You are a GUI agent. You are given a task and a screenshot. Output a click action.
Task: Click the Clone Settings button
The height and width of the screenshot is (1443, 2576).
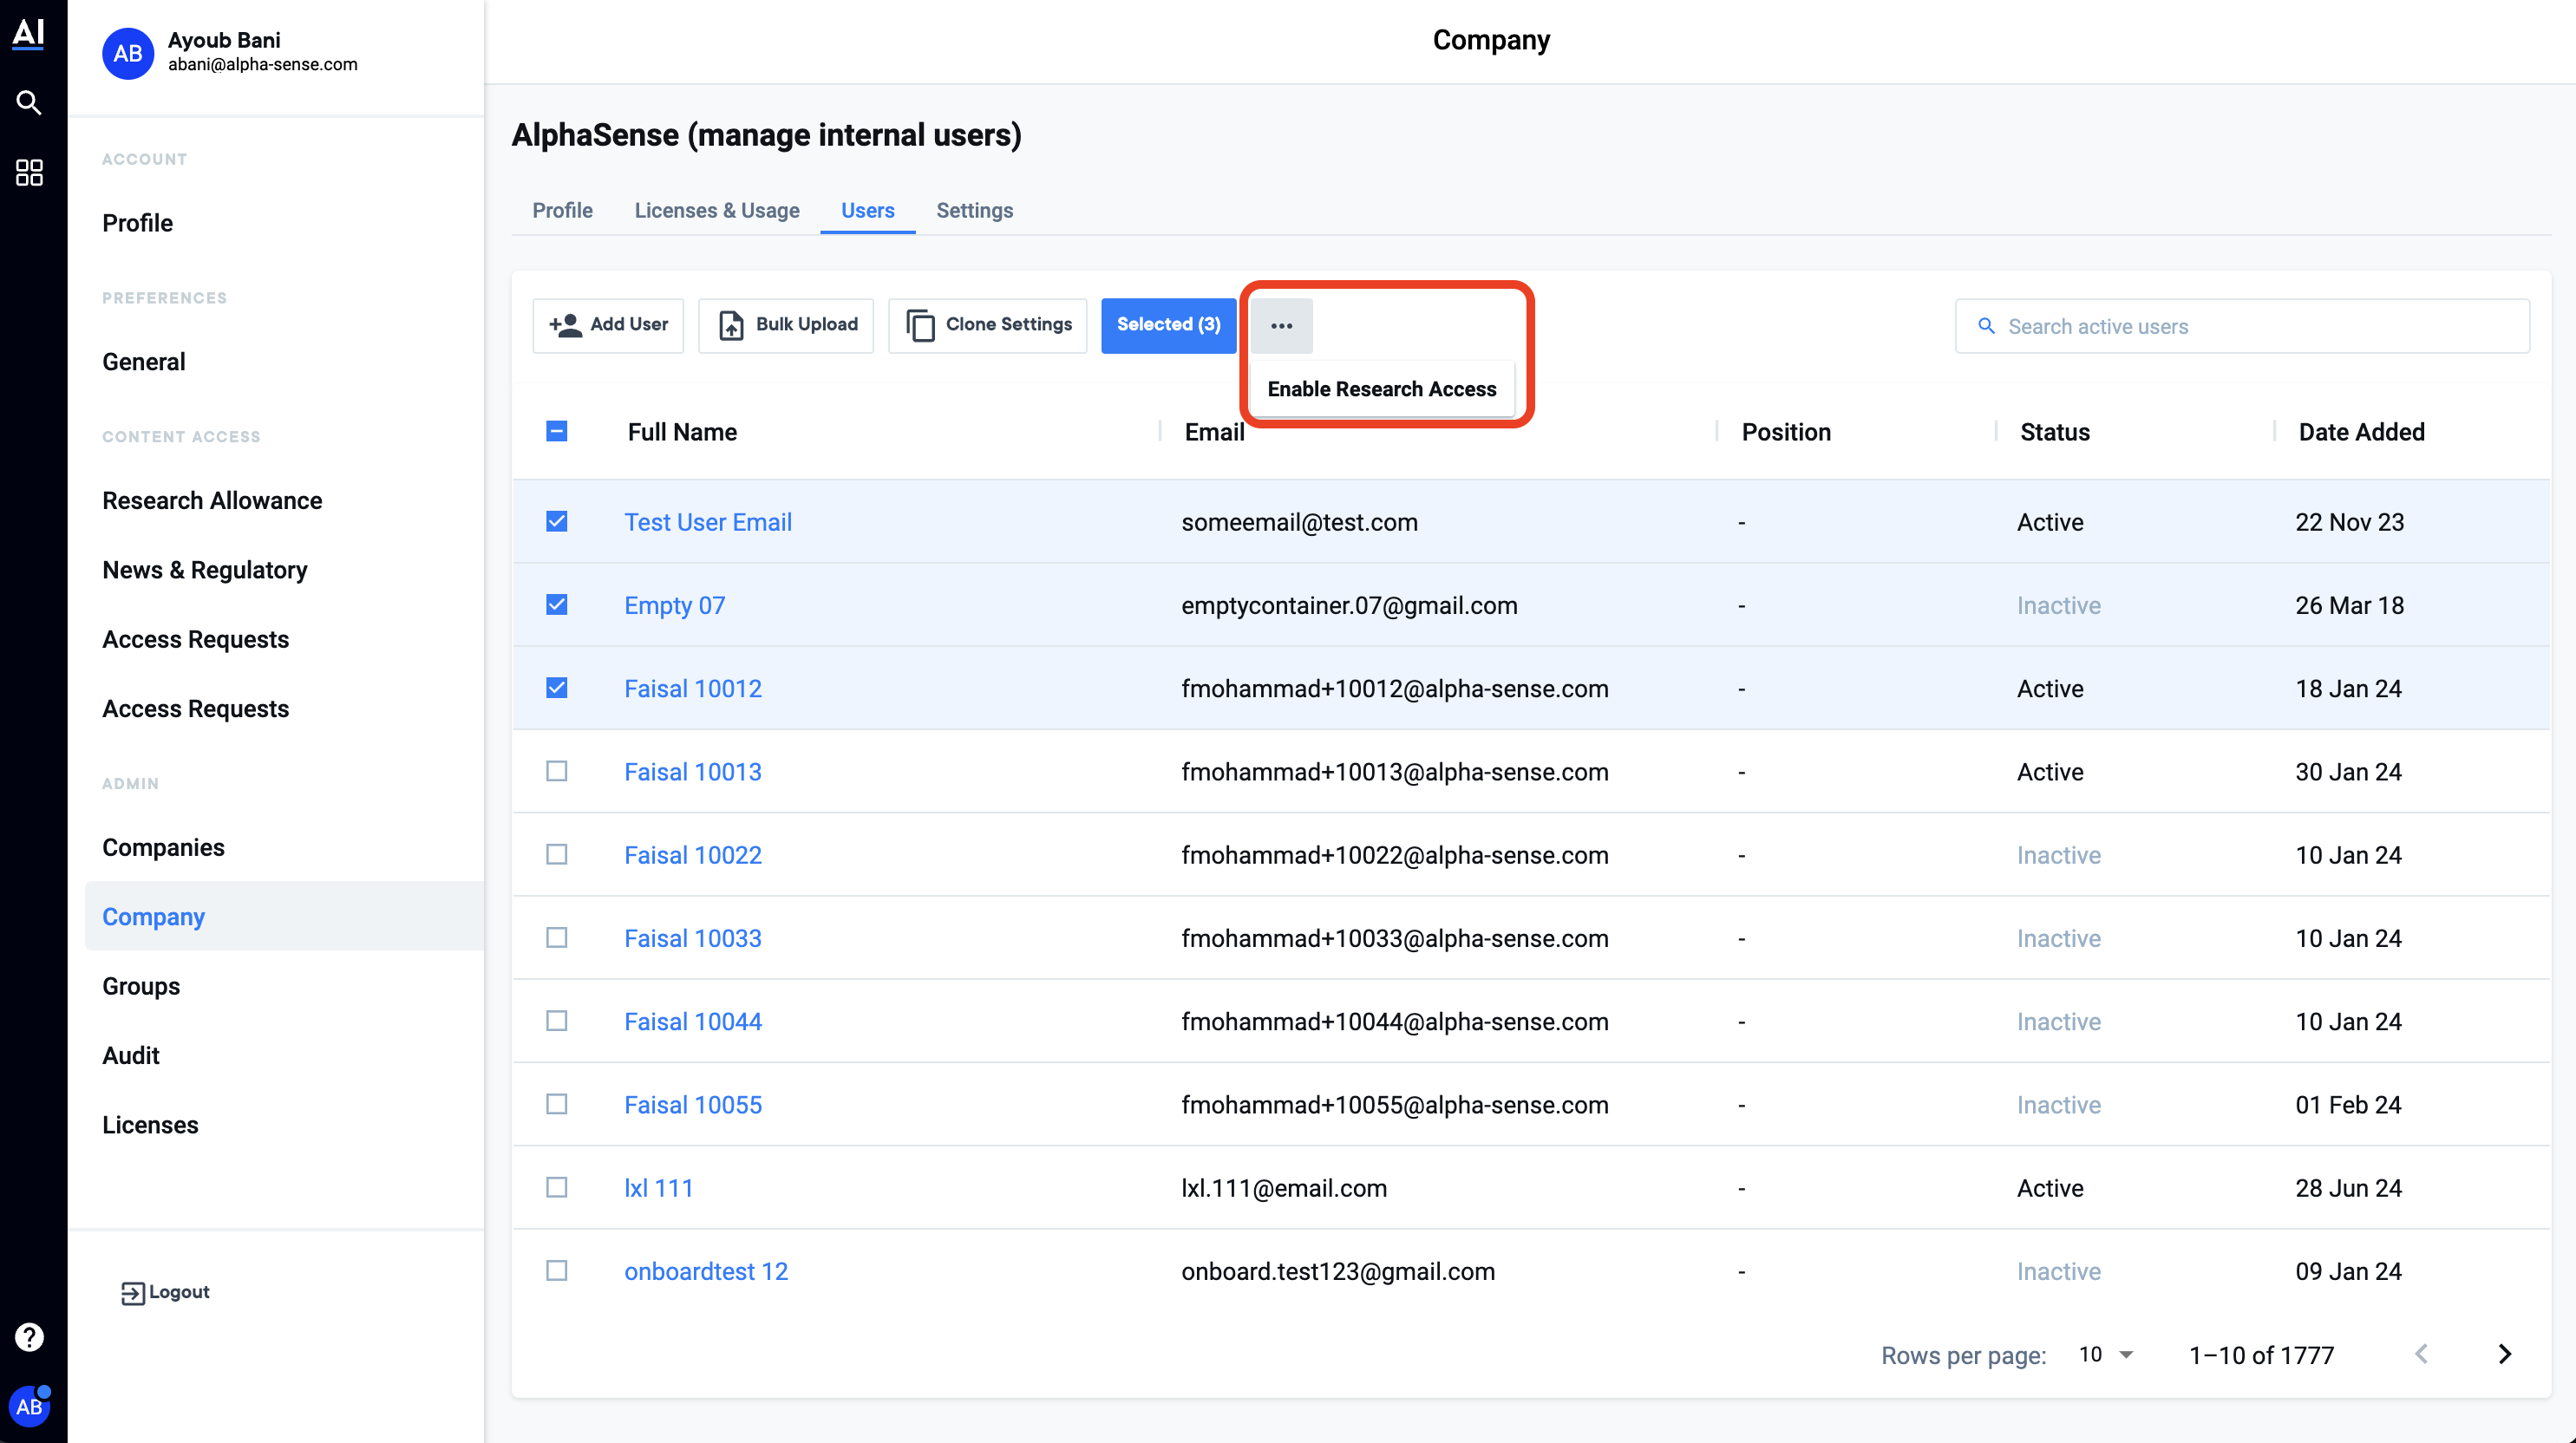988,325
